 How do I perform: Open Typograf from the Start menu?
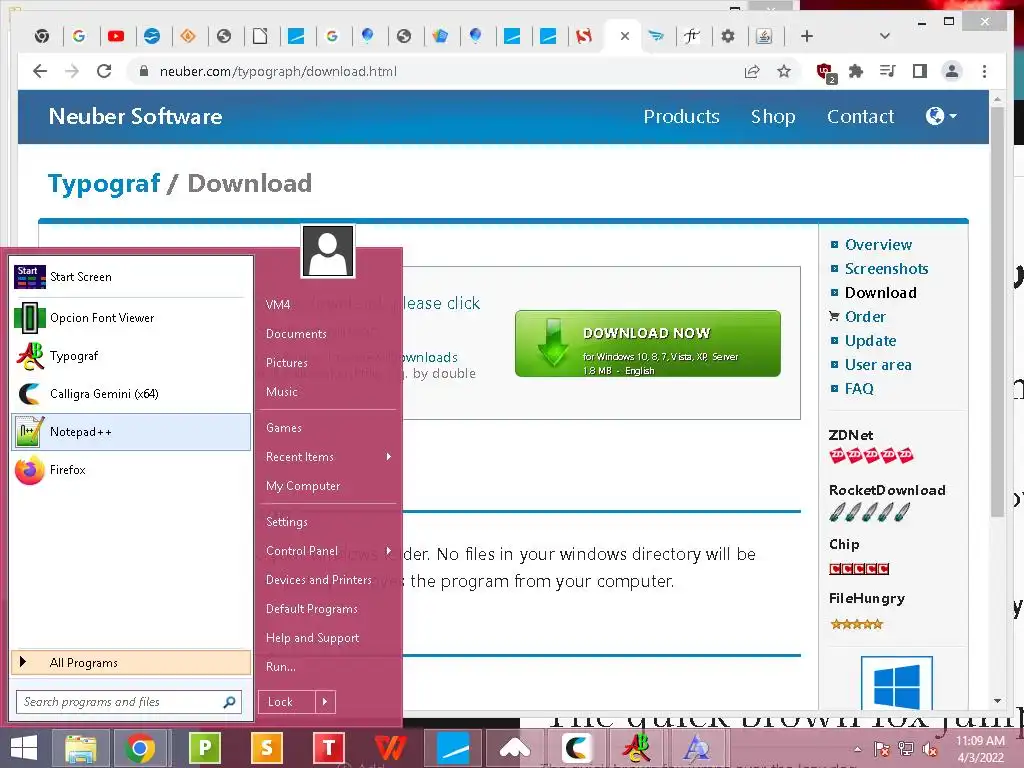tap(131, 356)
